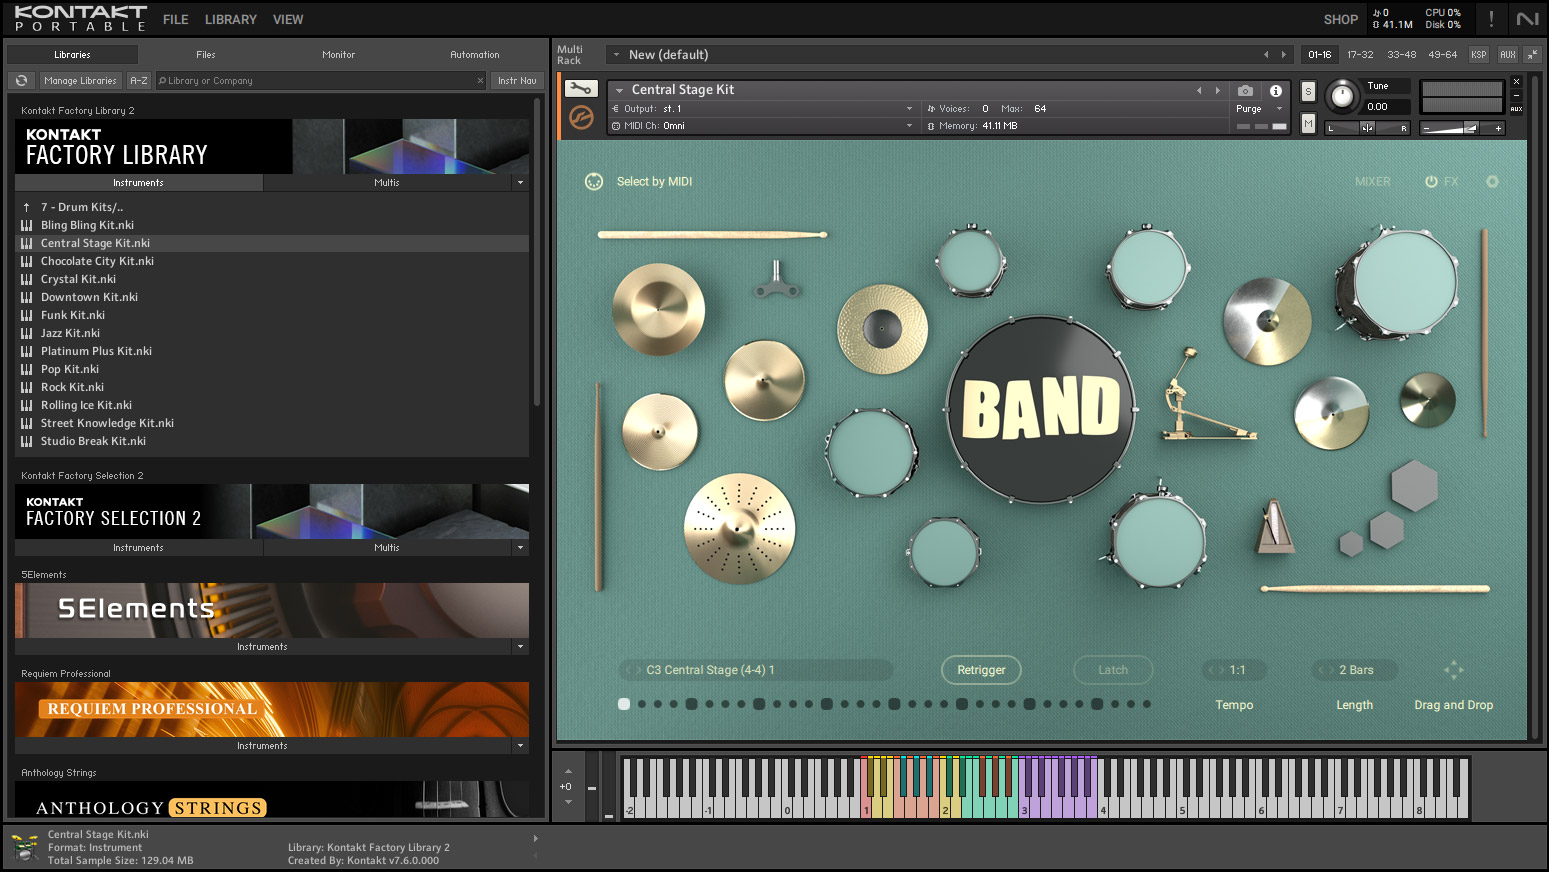Open the LIBRARY menu
The width and height of the screenshot is (1549, 872).
click(x=231, y=19)
